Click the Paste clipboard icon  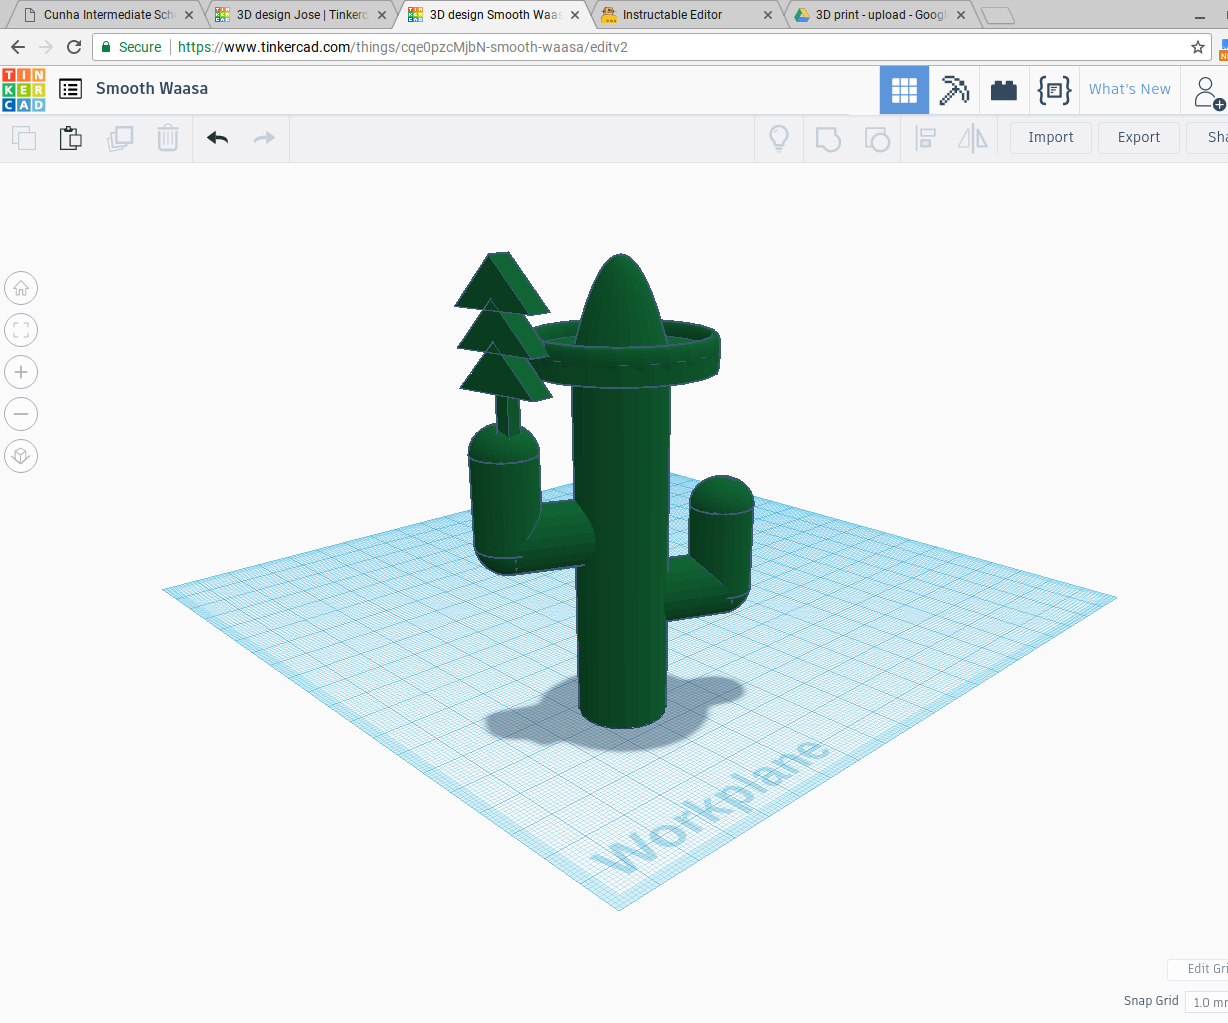point(70,138)
